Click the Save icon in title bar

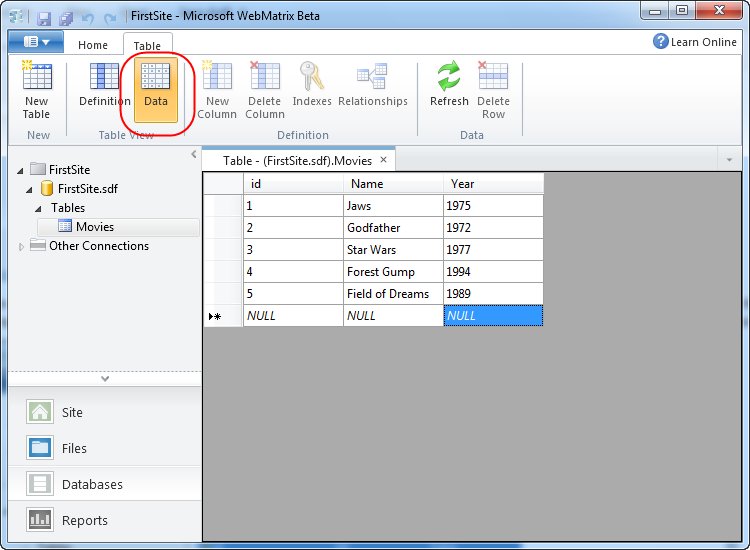point(44,18)
